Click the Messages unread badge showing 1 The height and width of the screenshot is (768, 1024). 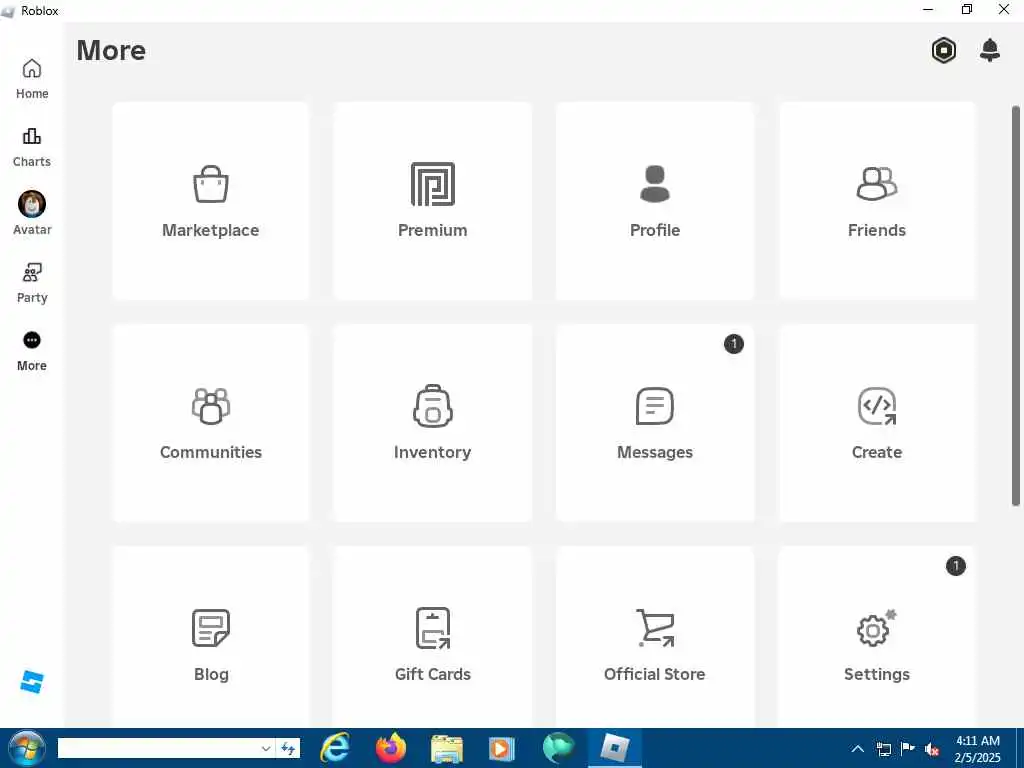[733, 344]
